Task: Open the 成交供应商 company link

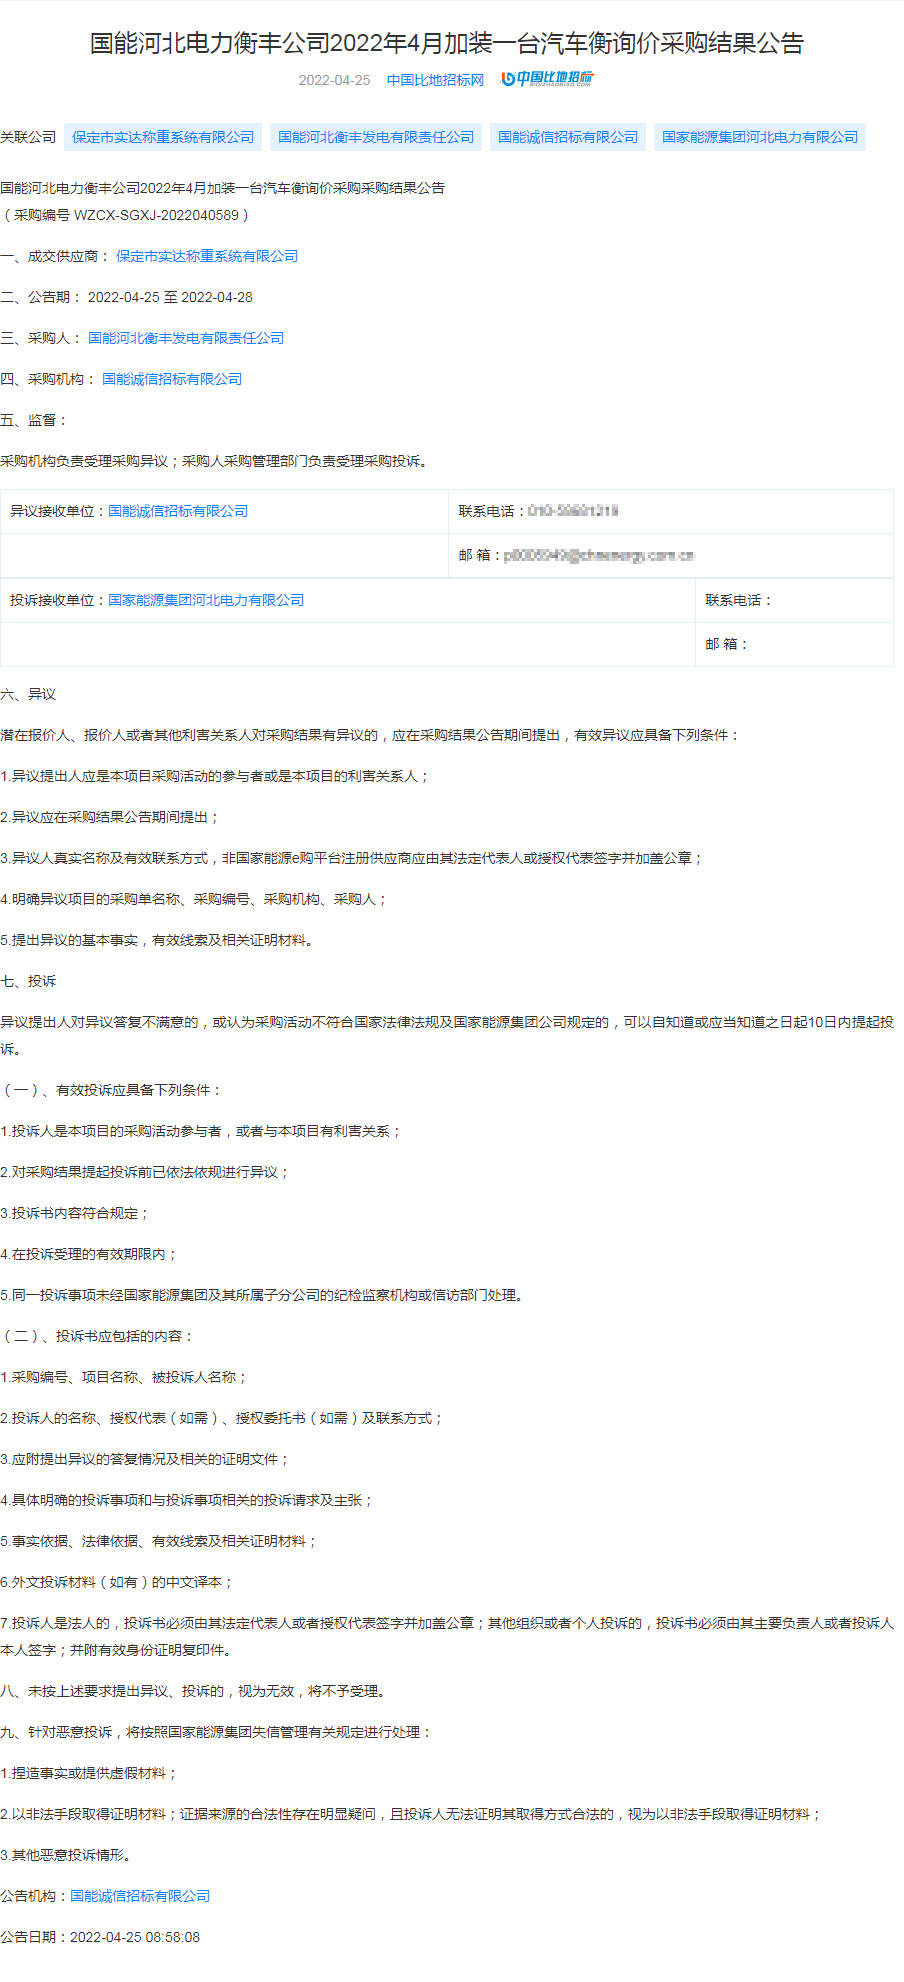Action: click(x=207, y=256)
